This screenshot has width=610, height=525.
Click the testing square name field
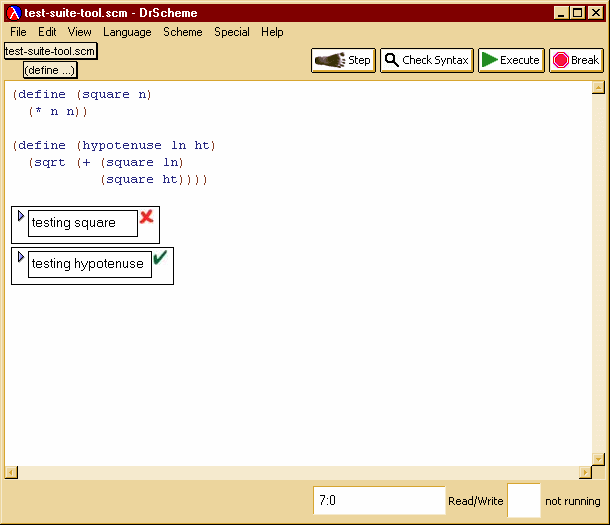coord(83,223)
